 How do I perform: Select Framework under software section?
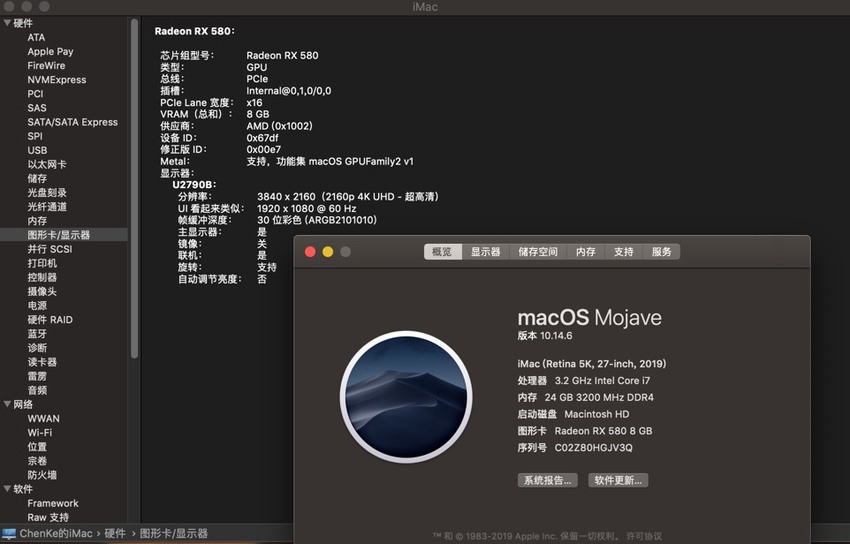[x=53, y=503]
